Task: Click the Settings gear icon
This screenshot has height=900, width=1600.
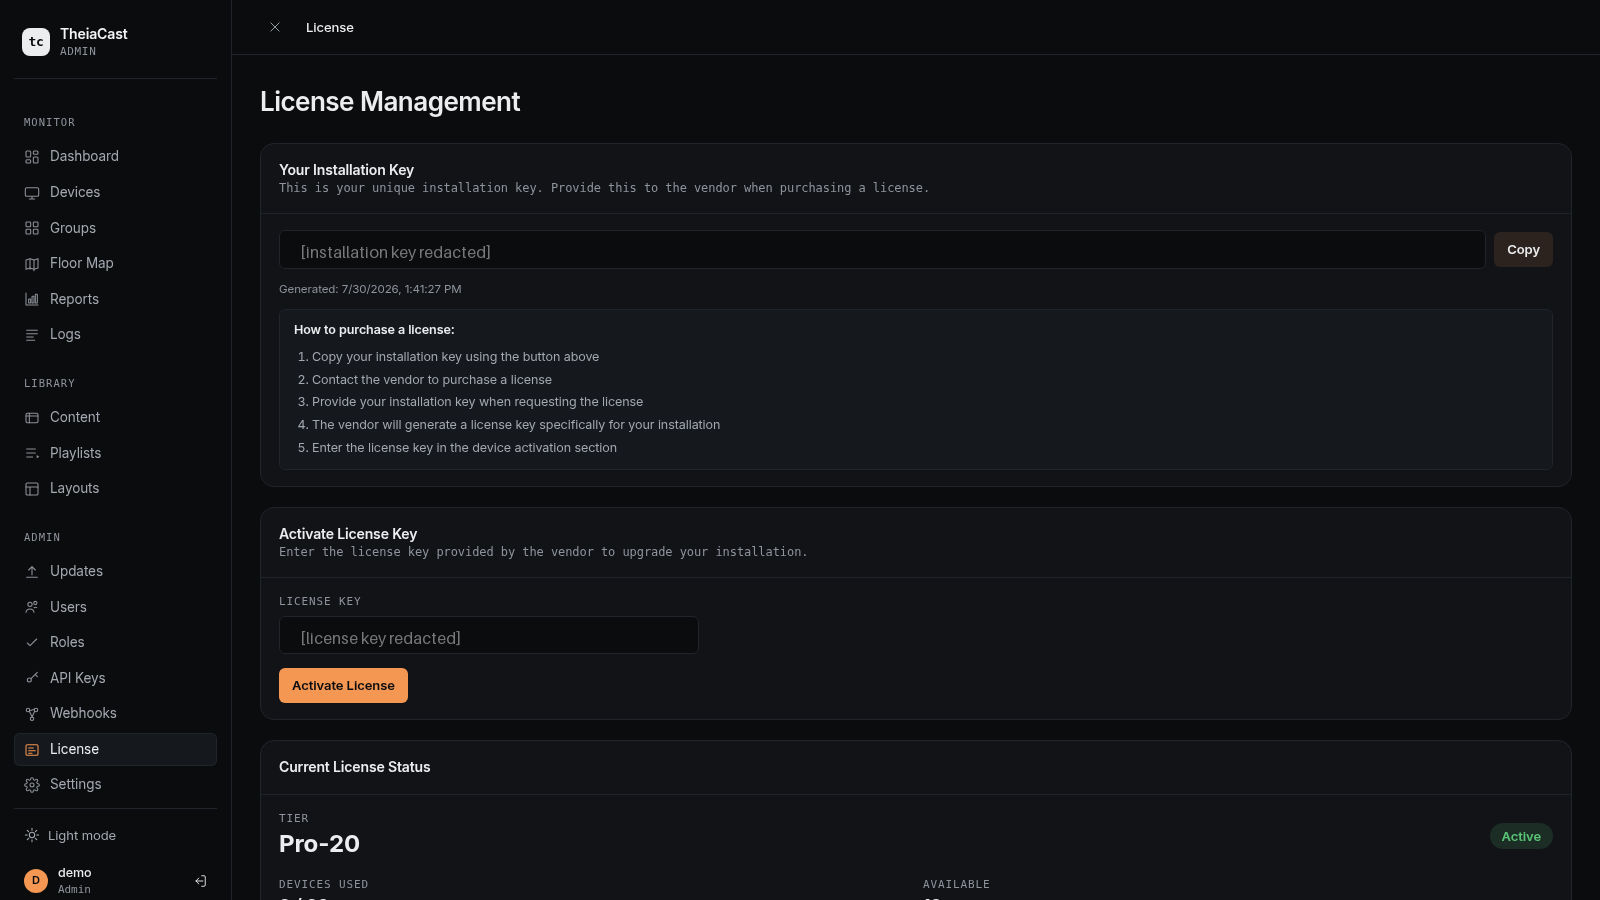Action: coord(32,785)
